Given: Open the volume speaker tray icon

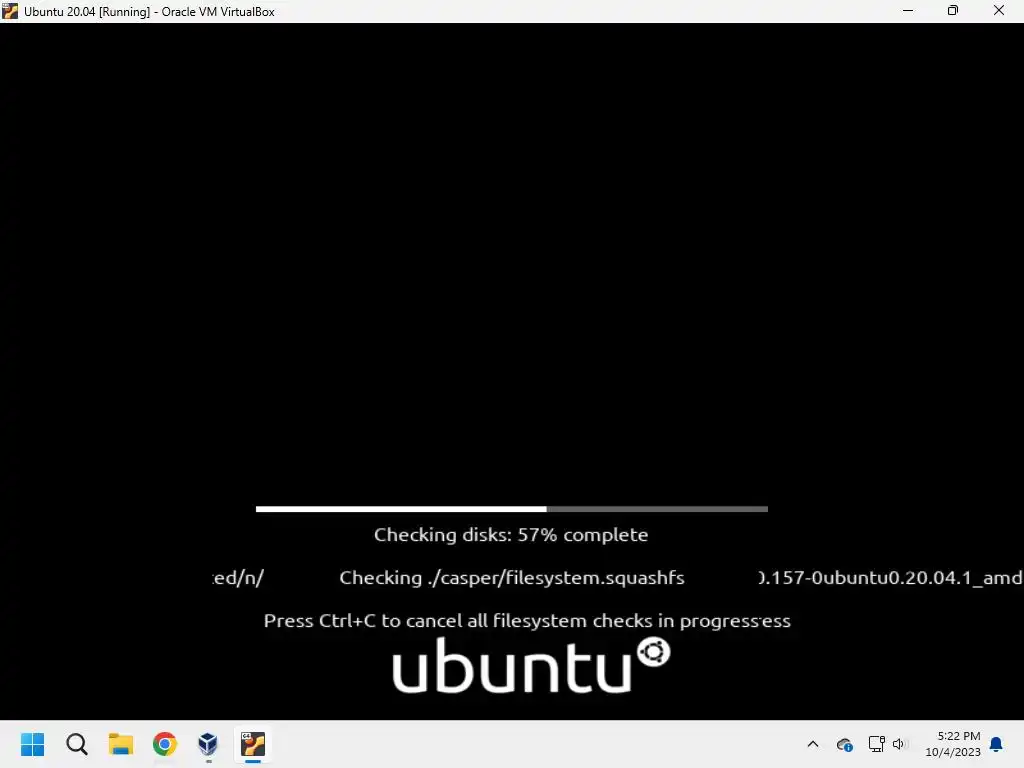Looking at the screenshot, I should pyautogui.click(x=899, y=744).
